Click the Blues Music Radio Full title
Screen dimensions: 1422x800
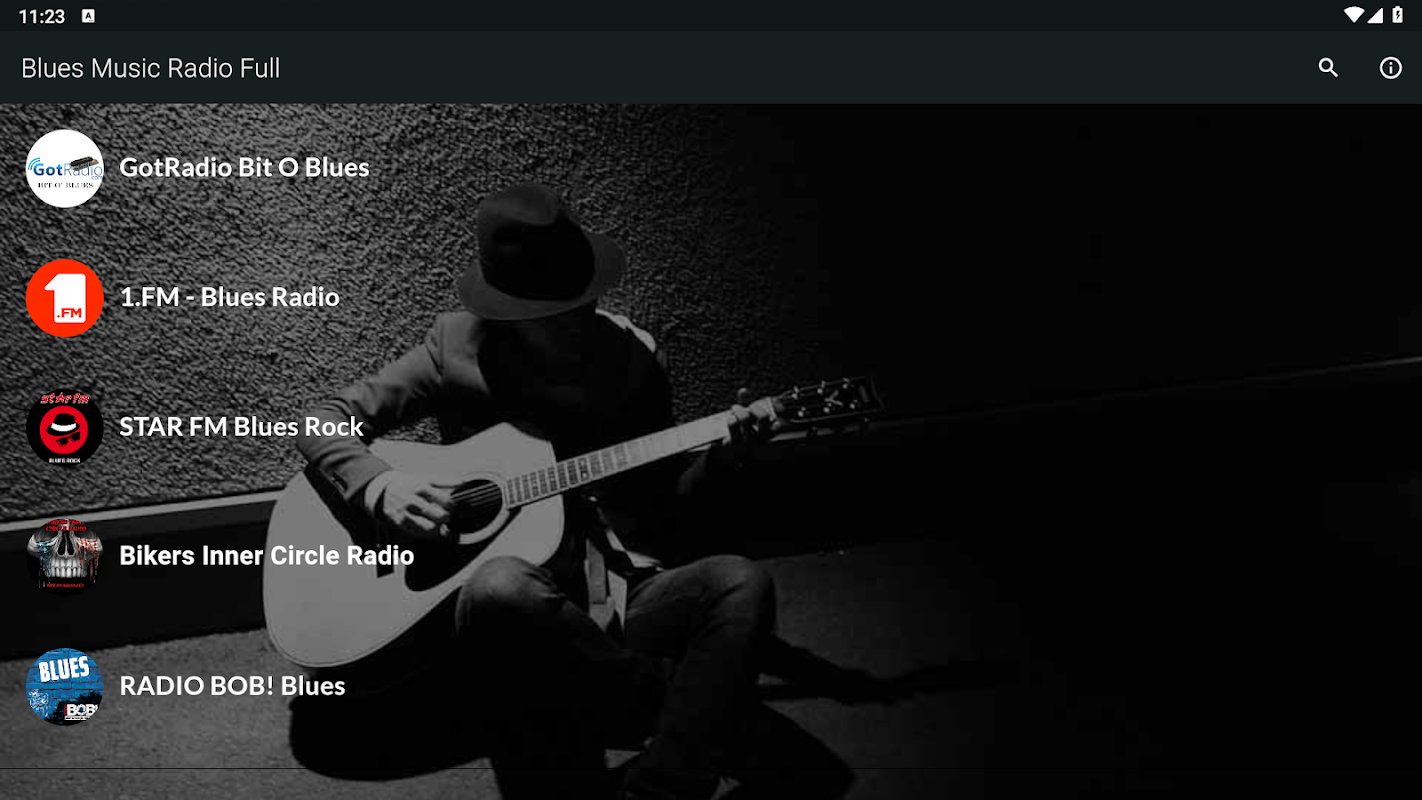pos(150,68)
